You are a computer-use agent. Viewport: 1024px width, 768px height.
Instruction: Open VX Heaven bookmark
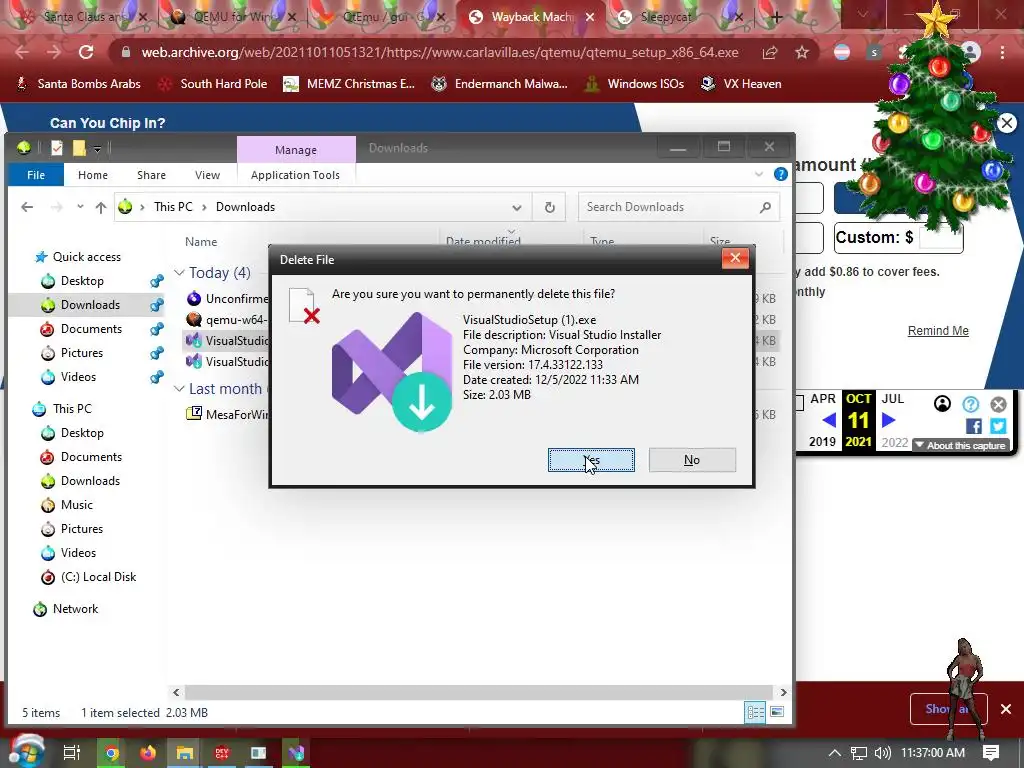click(741, 84)
